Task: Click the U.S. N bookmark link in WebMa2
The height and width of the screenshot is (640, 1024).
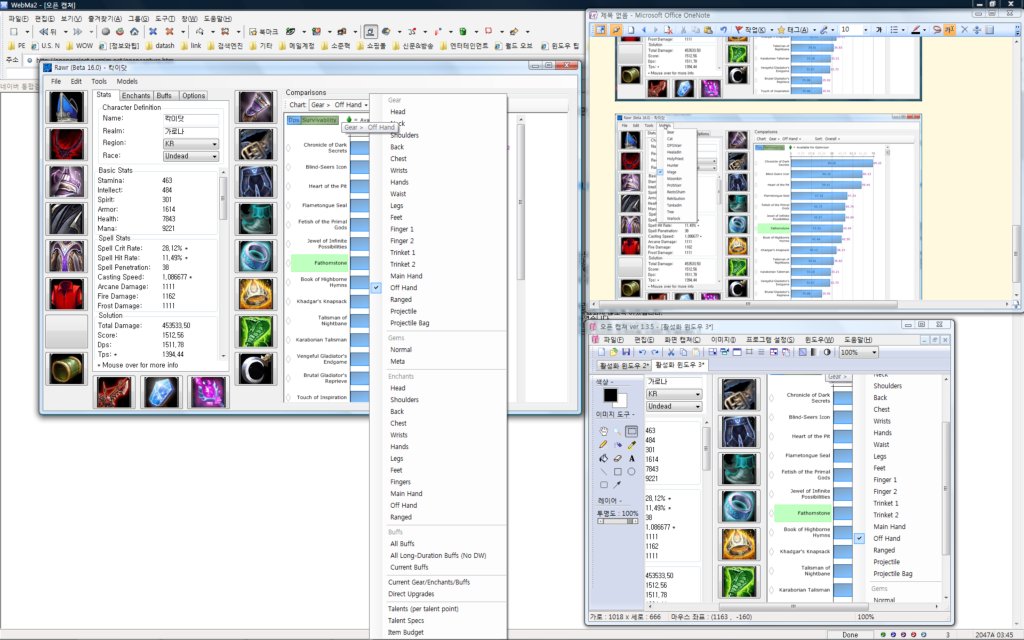Action: (x=46, y=46)
